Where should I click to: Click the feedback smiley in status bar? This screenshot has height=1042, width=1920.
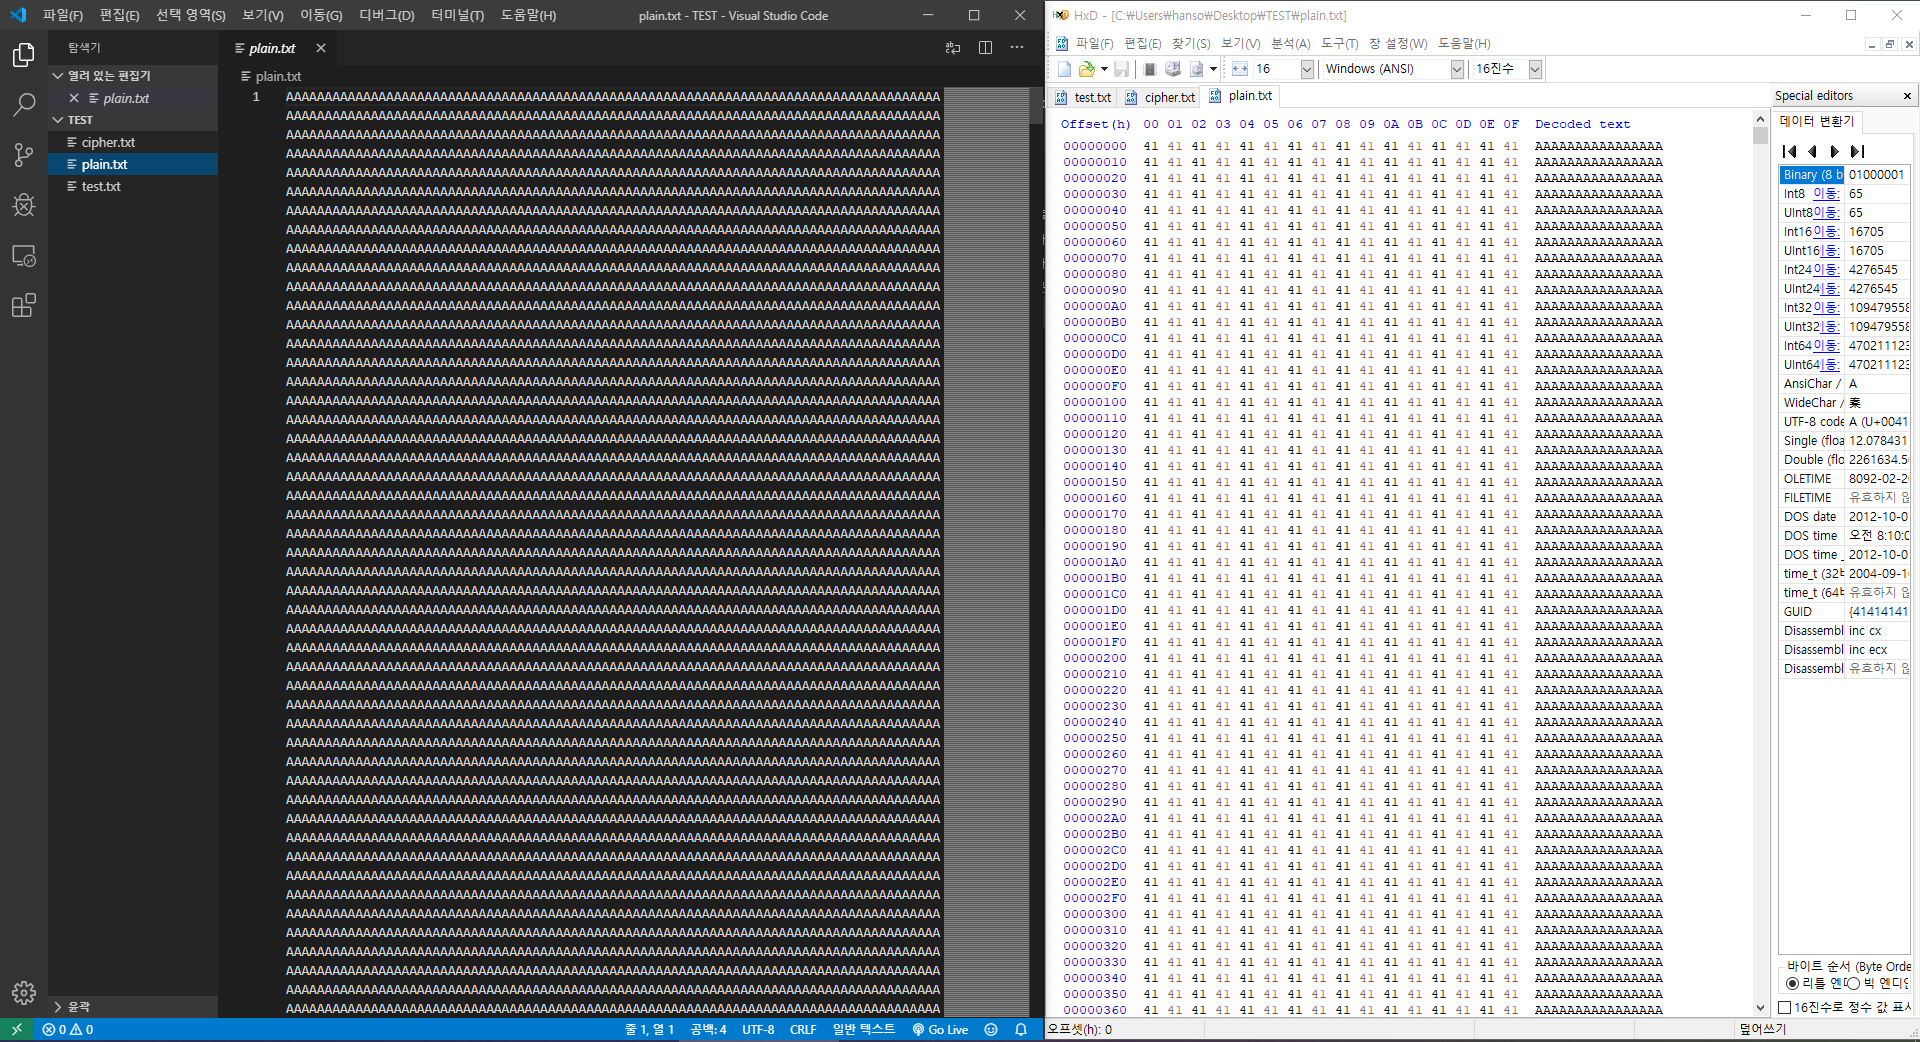(991, 1029)
